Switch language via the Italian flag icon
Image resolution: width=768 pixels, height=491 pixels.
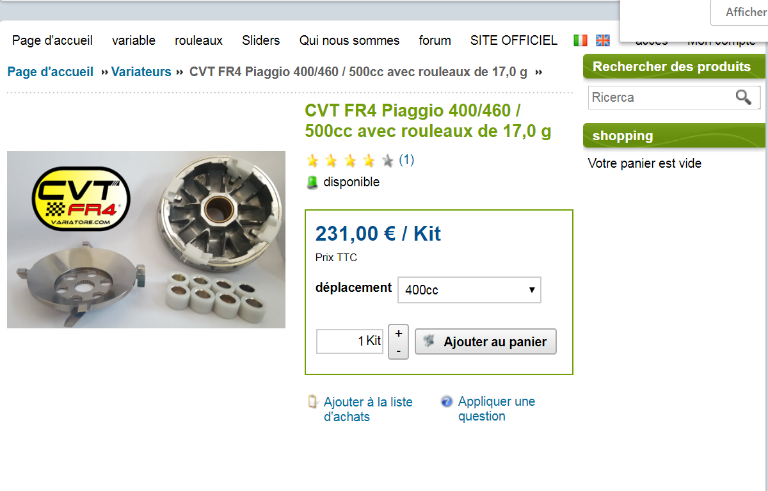tap(580, 40)
